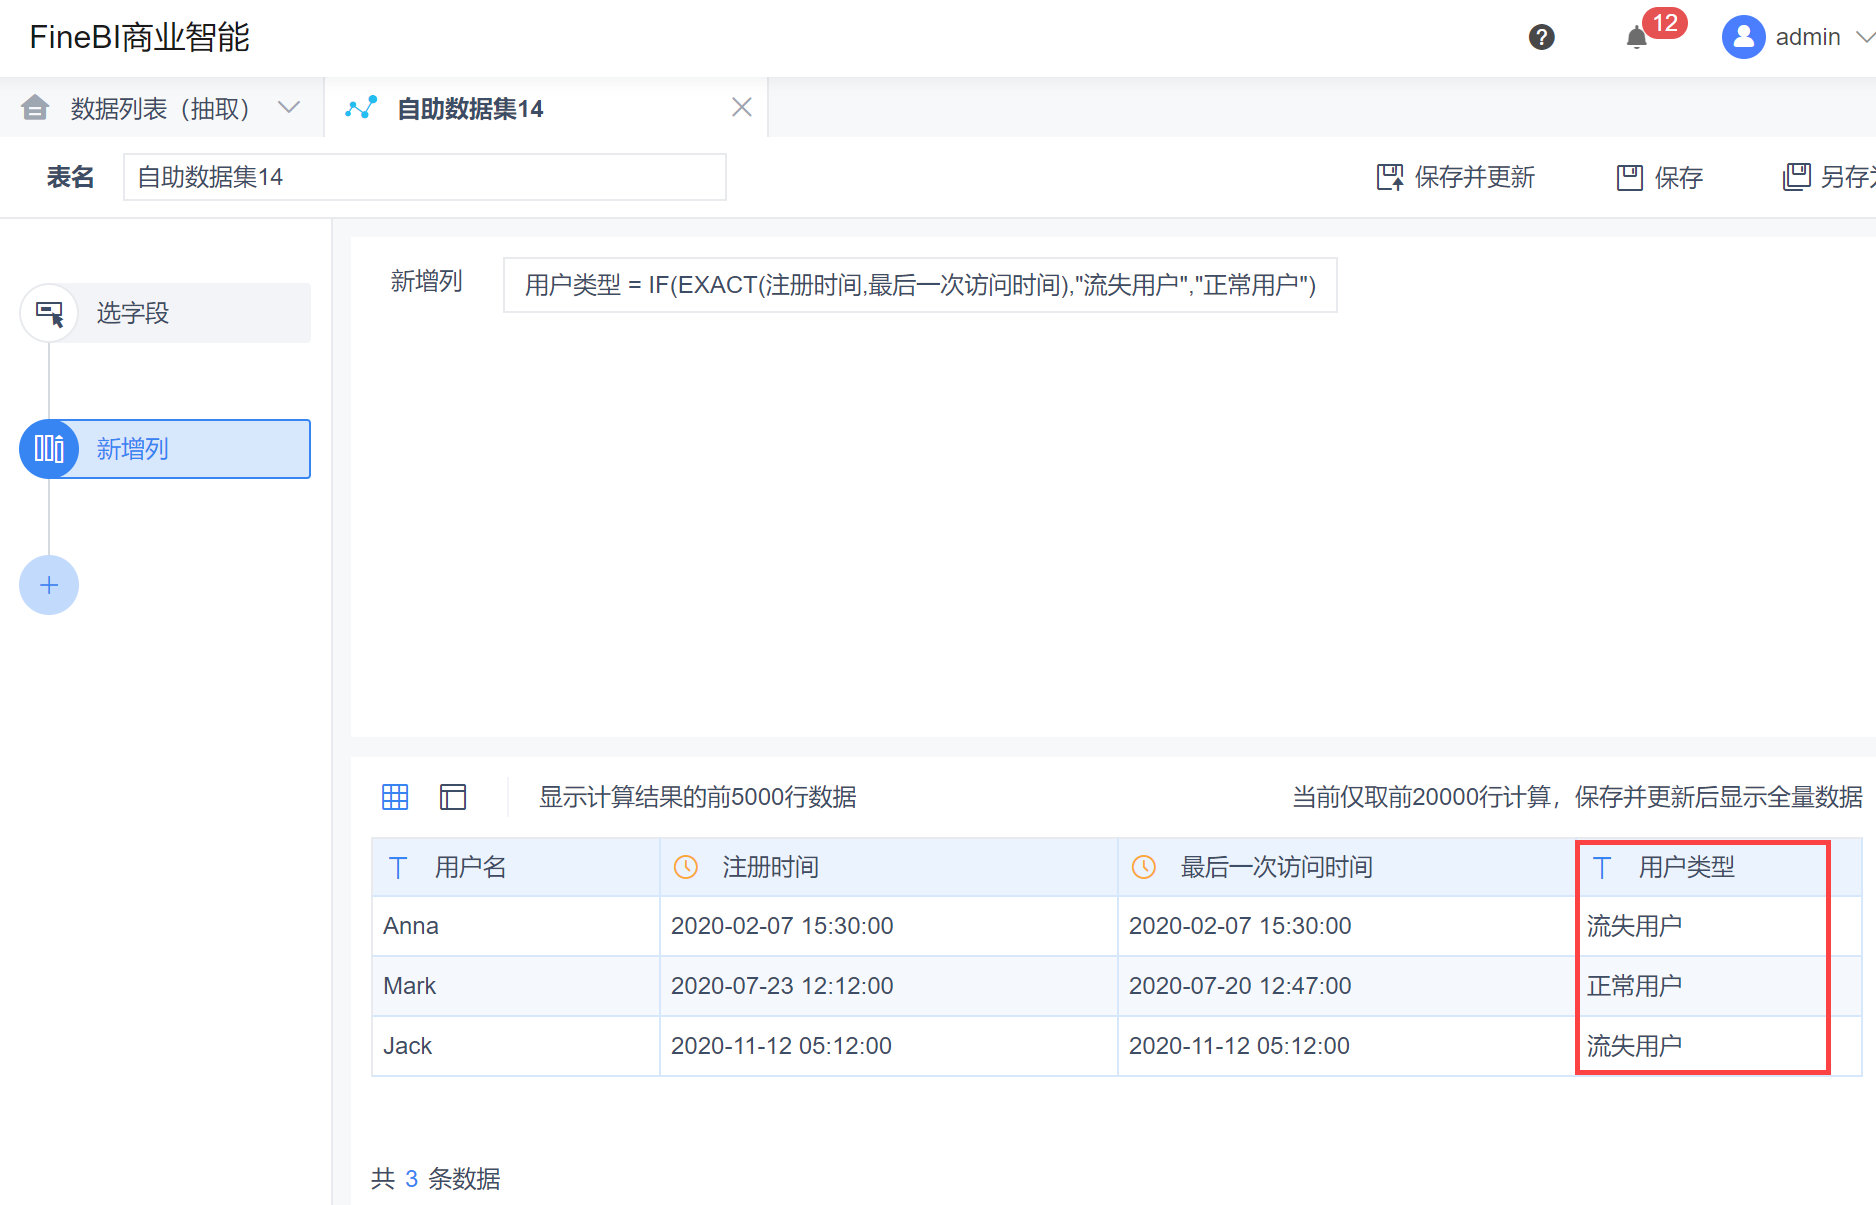
Task: Open notifications bell with 12 badge
Action: coord(1637,38)
